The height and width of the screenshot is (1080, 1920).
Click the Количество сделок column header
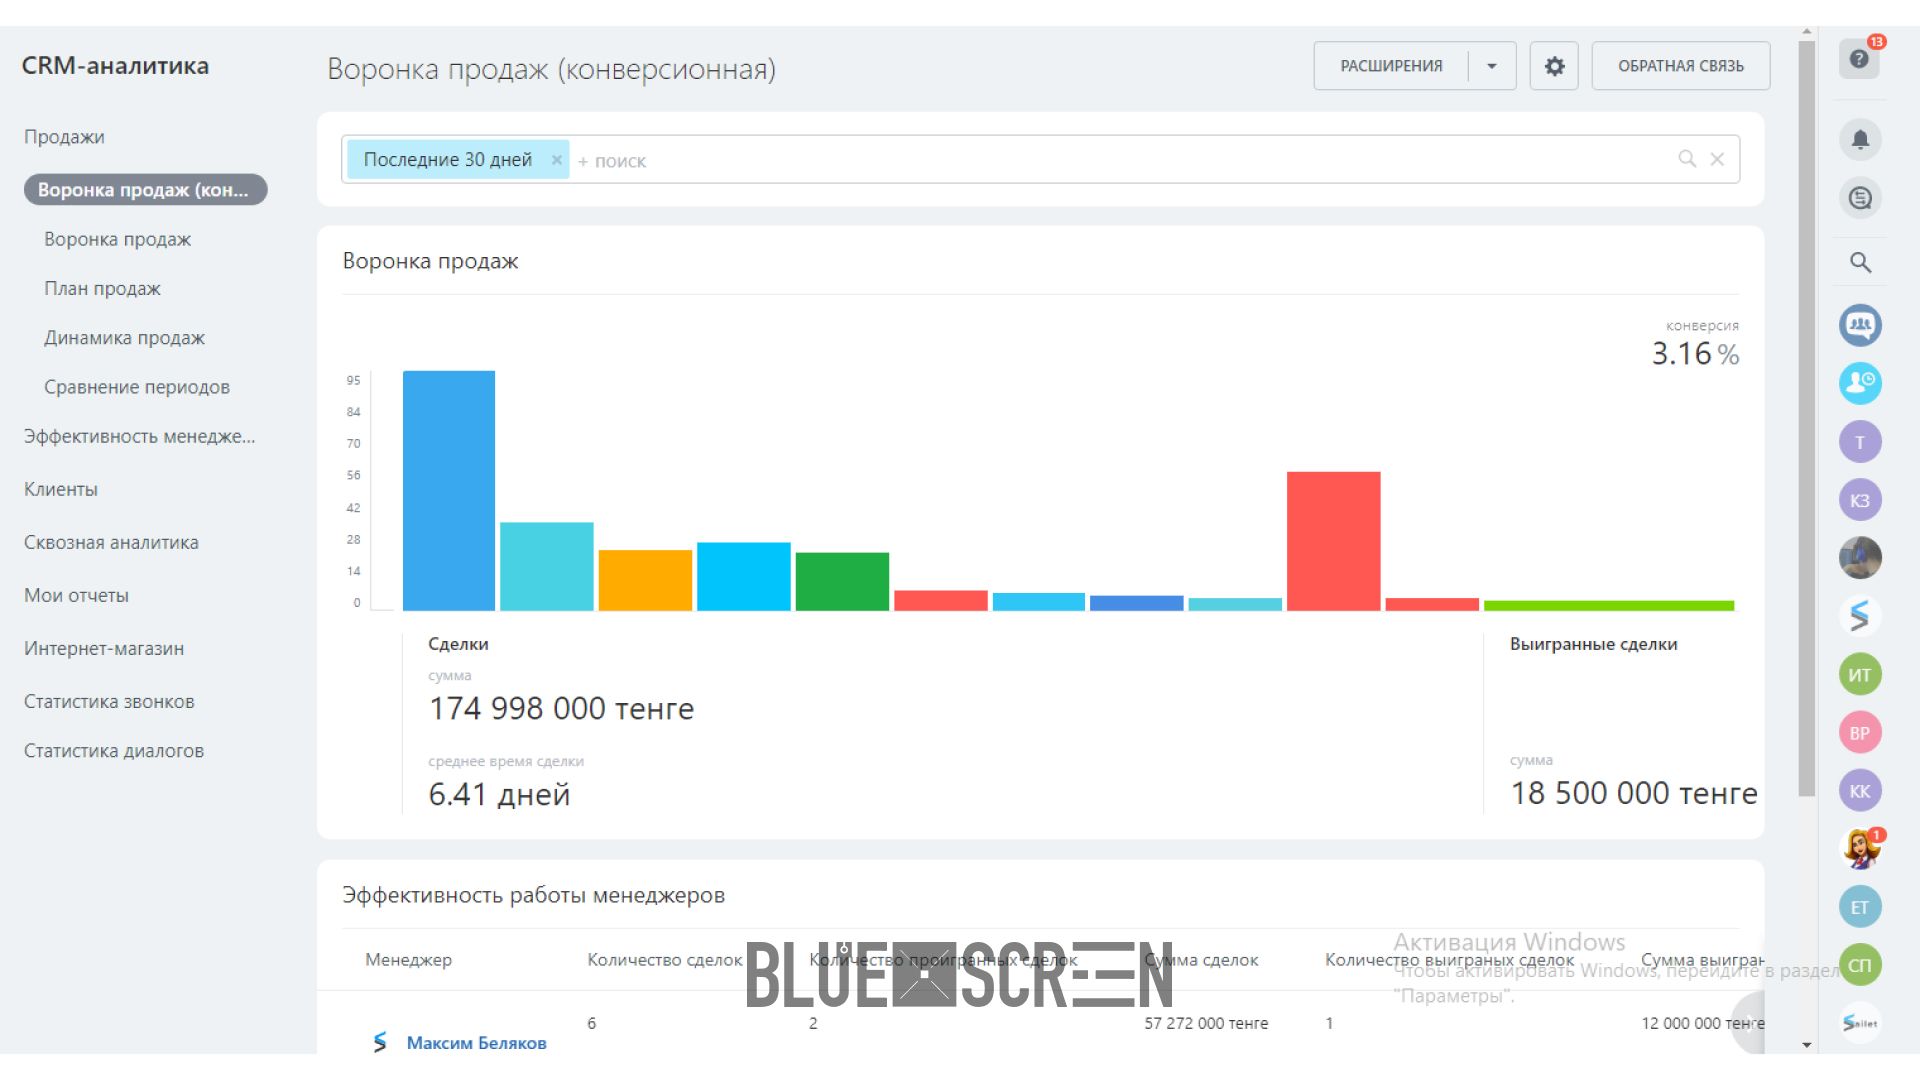point(665,960)
